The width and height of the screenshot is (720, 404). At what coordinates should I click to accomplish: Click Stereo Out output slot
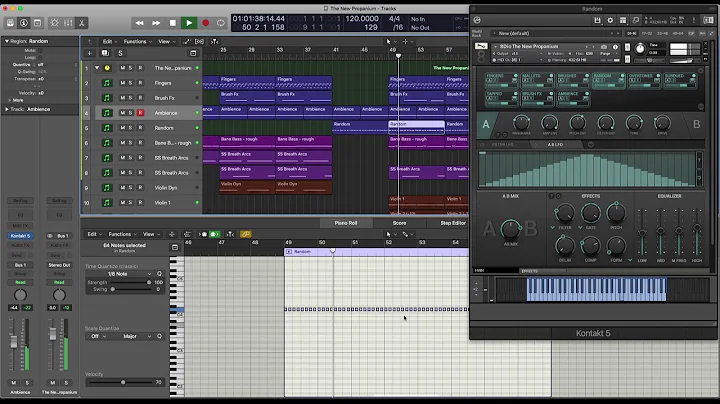59,265
